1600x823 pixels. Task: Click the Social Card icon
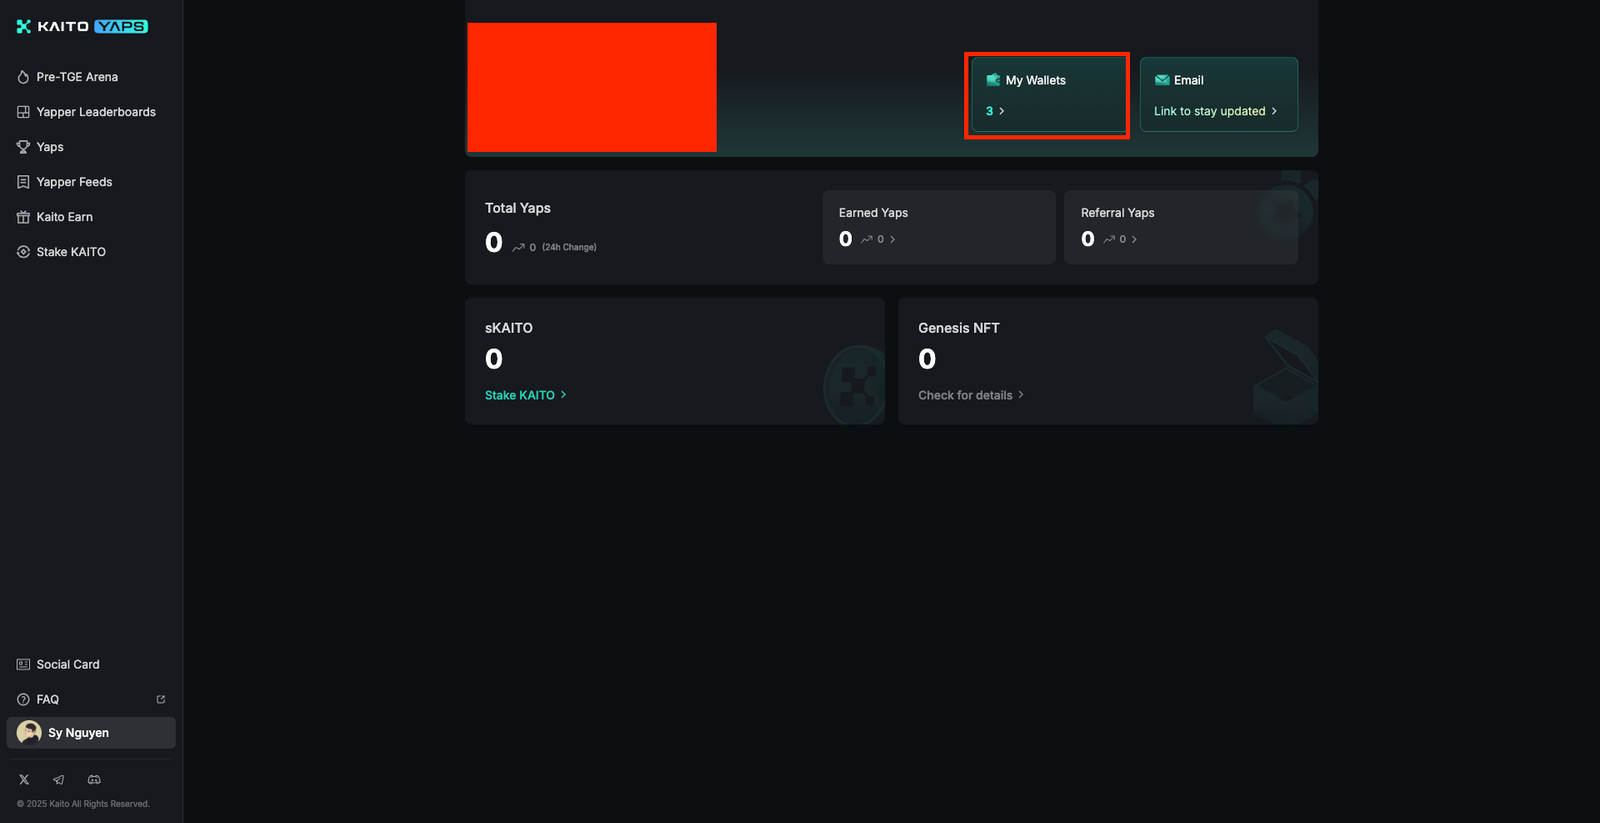[x=23, y=665]
